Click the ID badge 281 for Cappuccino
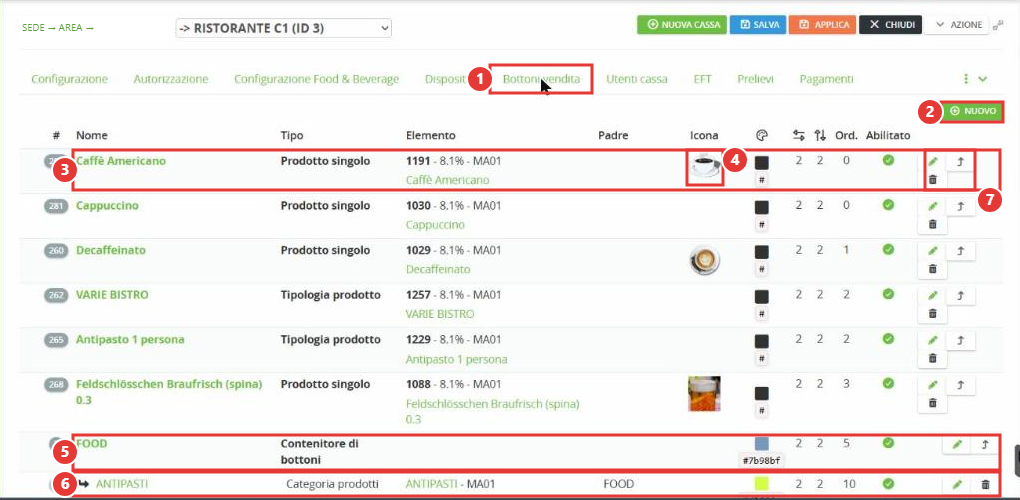This screenshot has height=500, width=1020. point(57,206)
